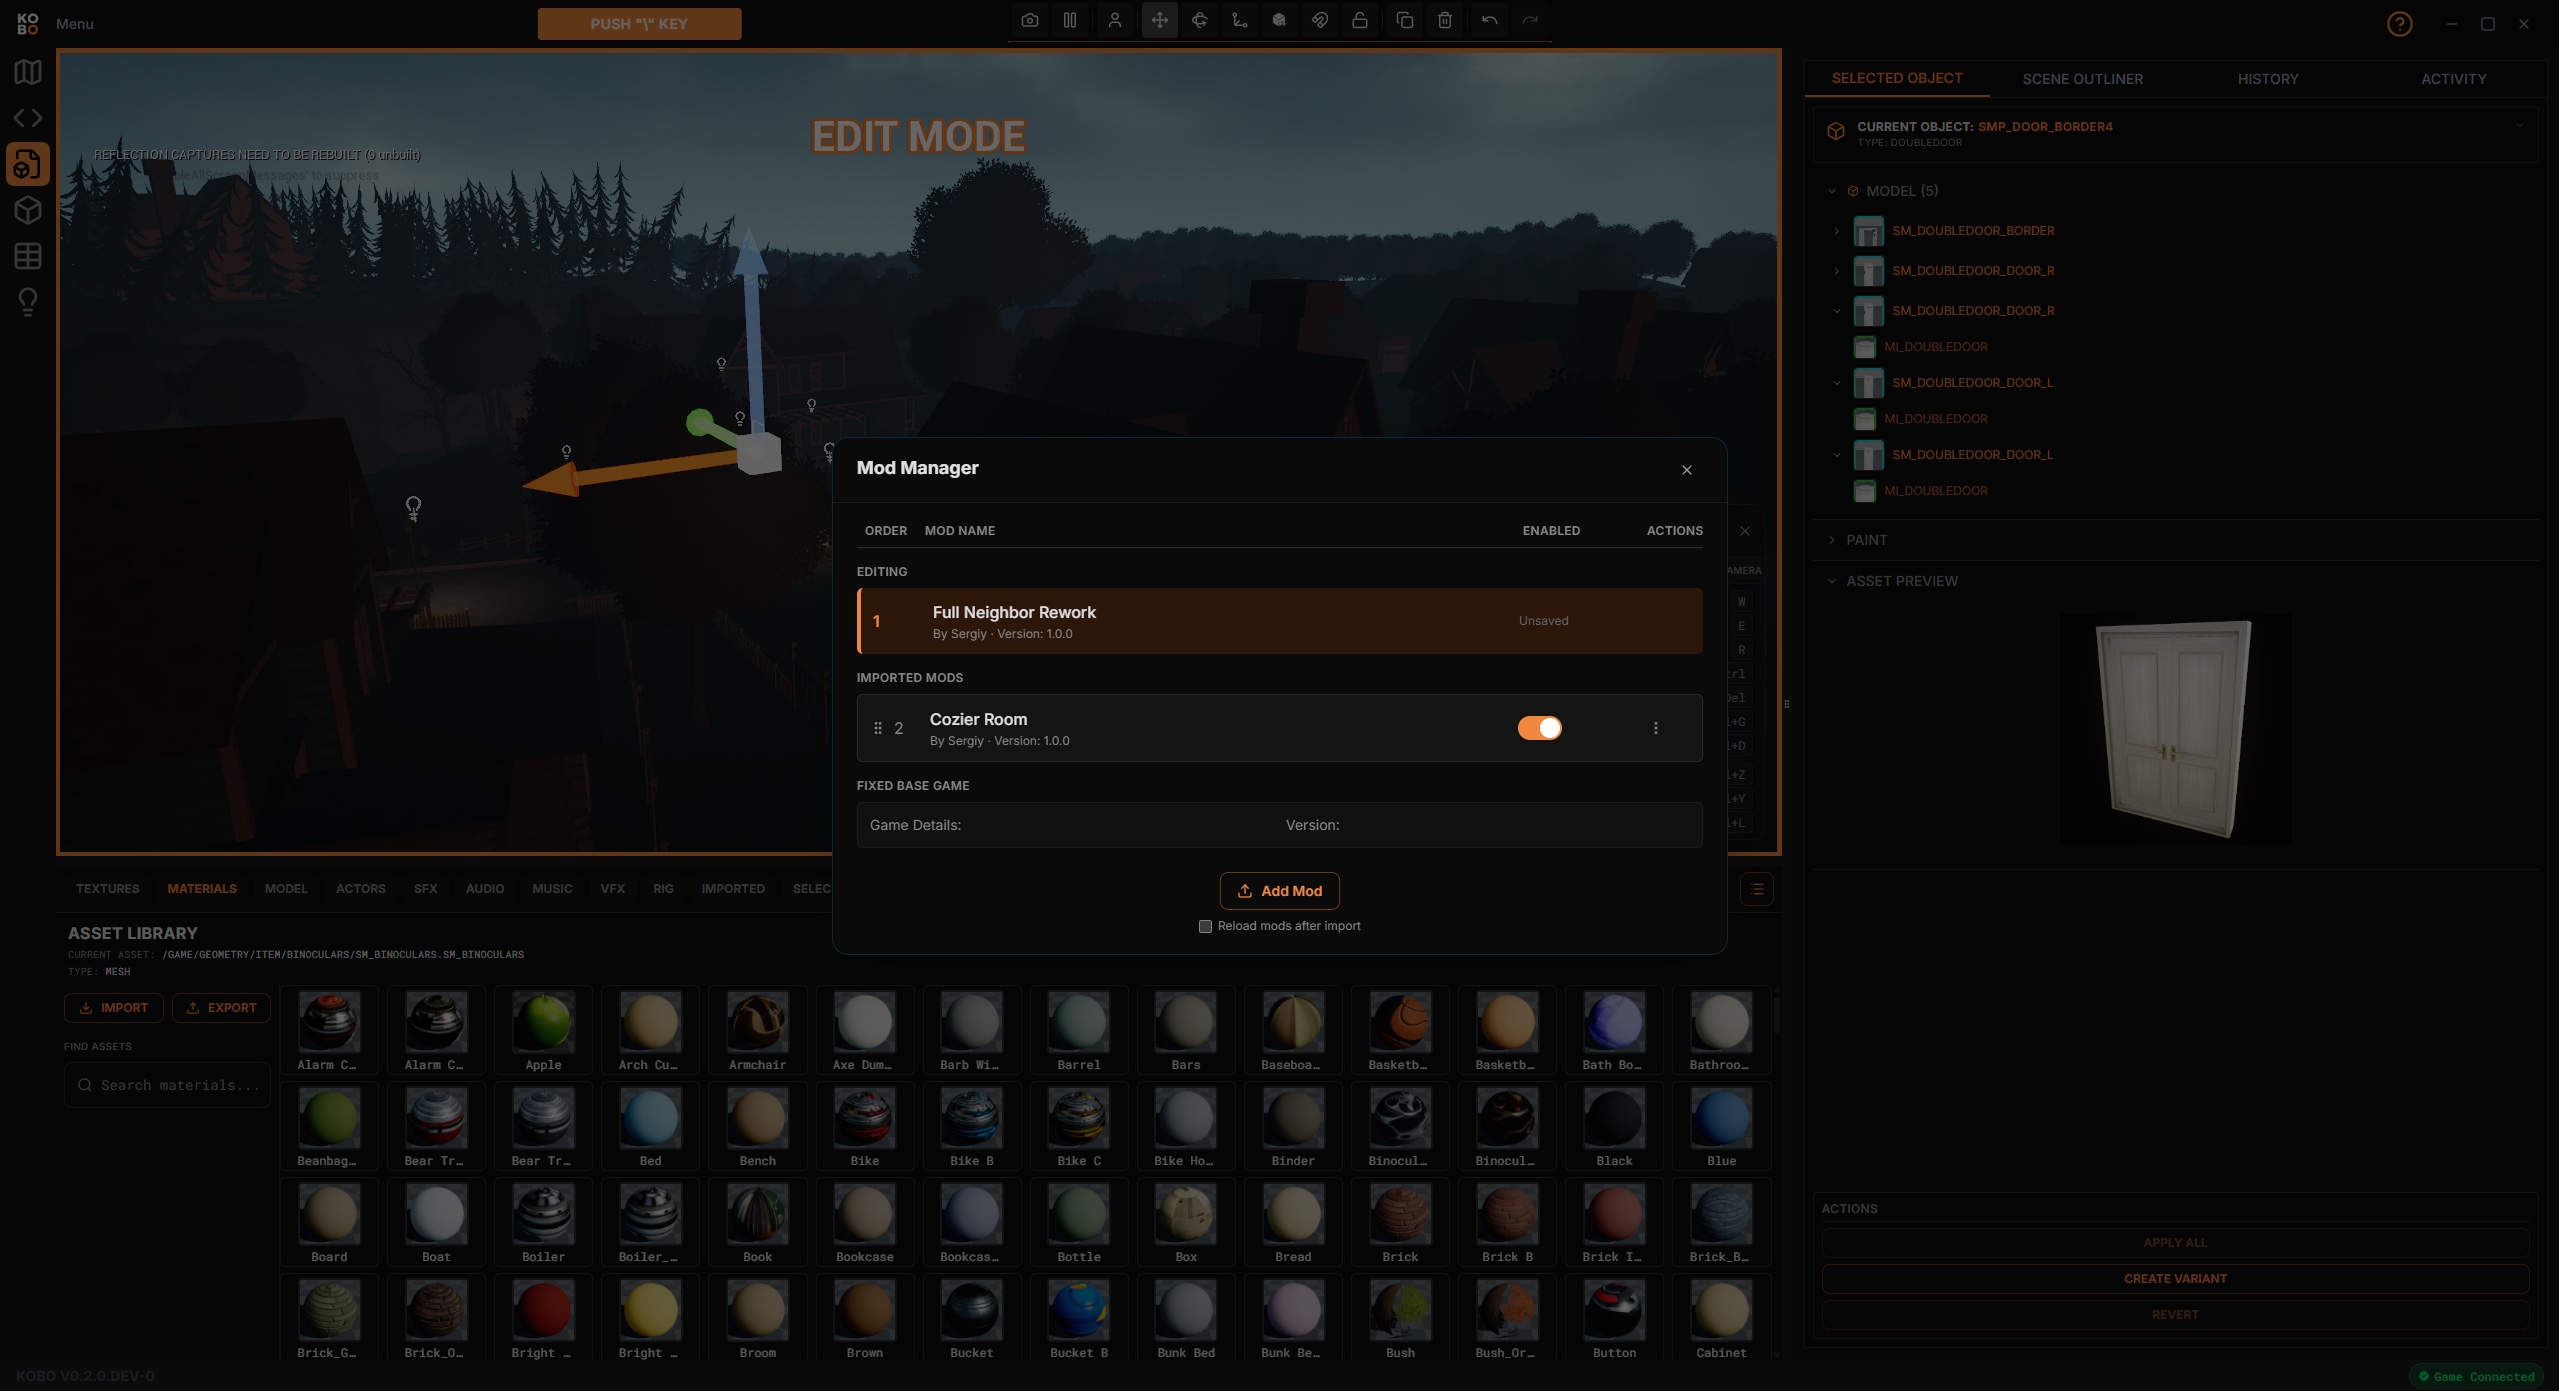Image resolution: width=2559 pixels, height=1391 pixels.
Task: Select the Basketball material thumbnail with lines
Action: 1400,1030
